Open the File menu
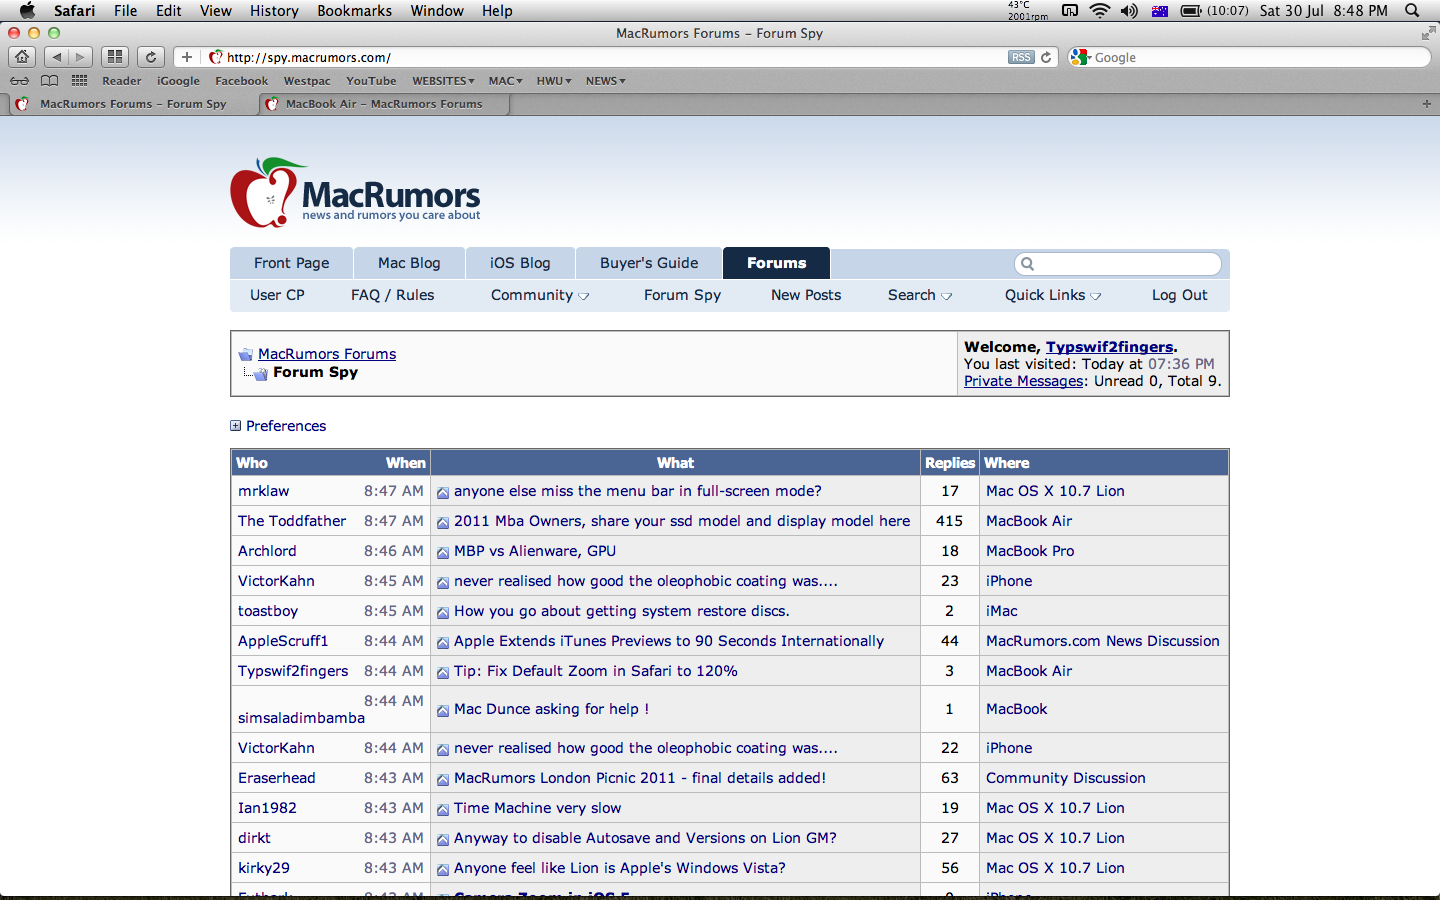 coord(126,10)
